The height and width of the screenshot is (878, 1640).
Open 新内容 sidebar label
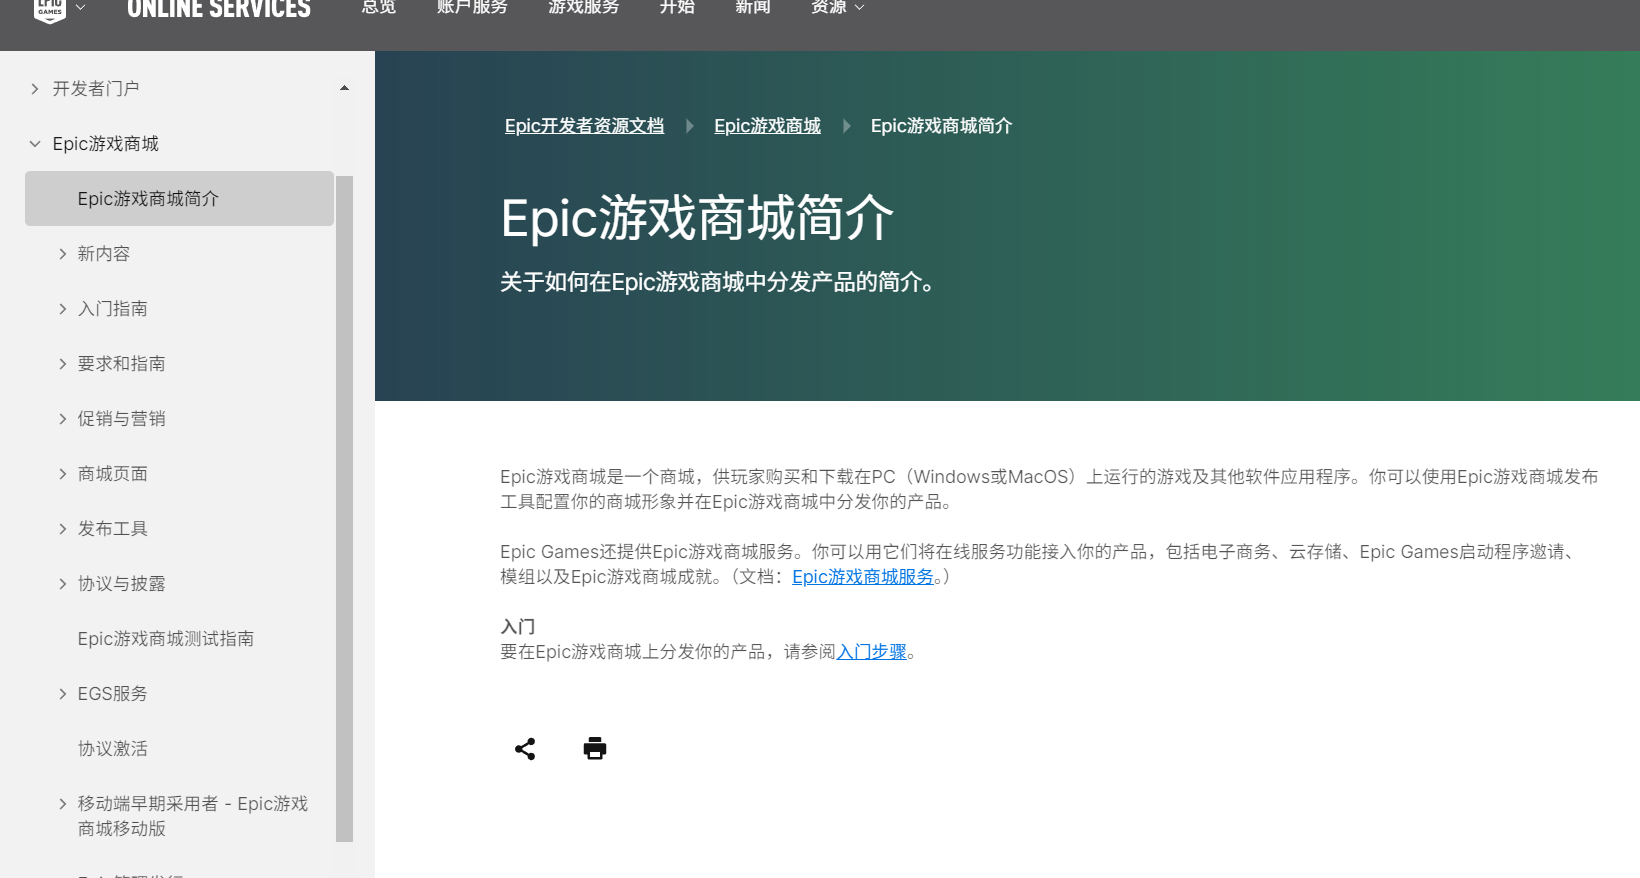click(104, 254)
